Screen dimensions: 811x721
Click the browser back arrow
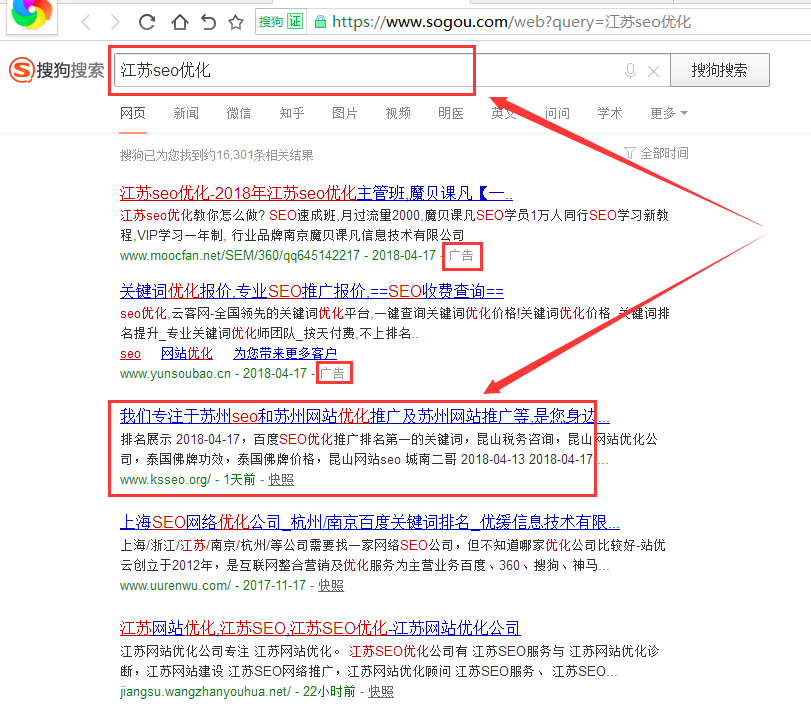tap(86, 22)
